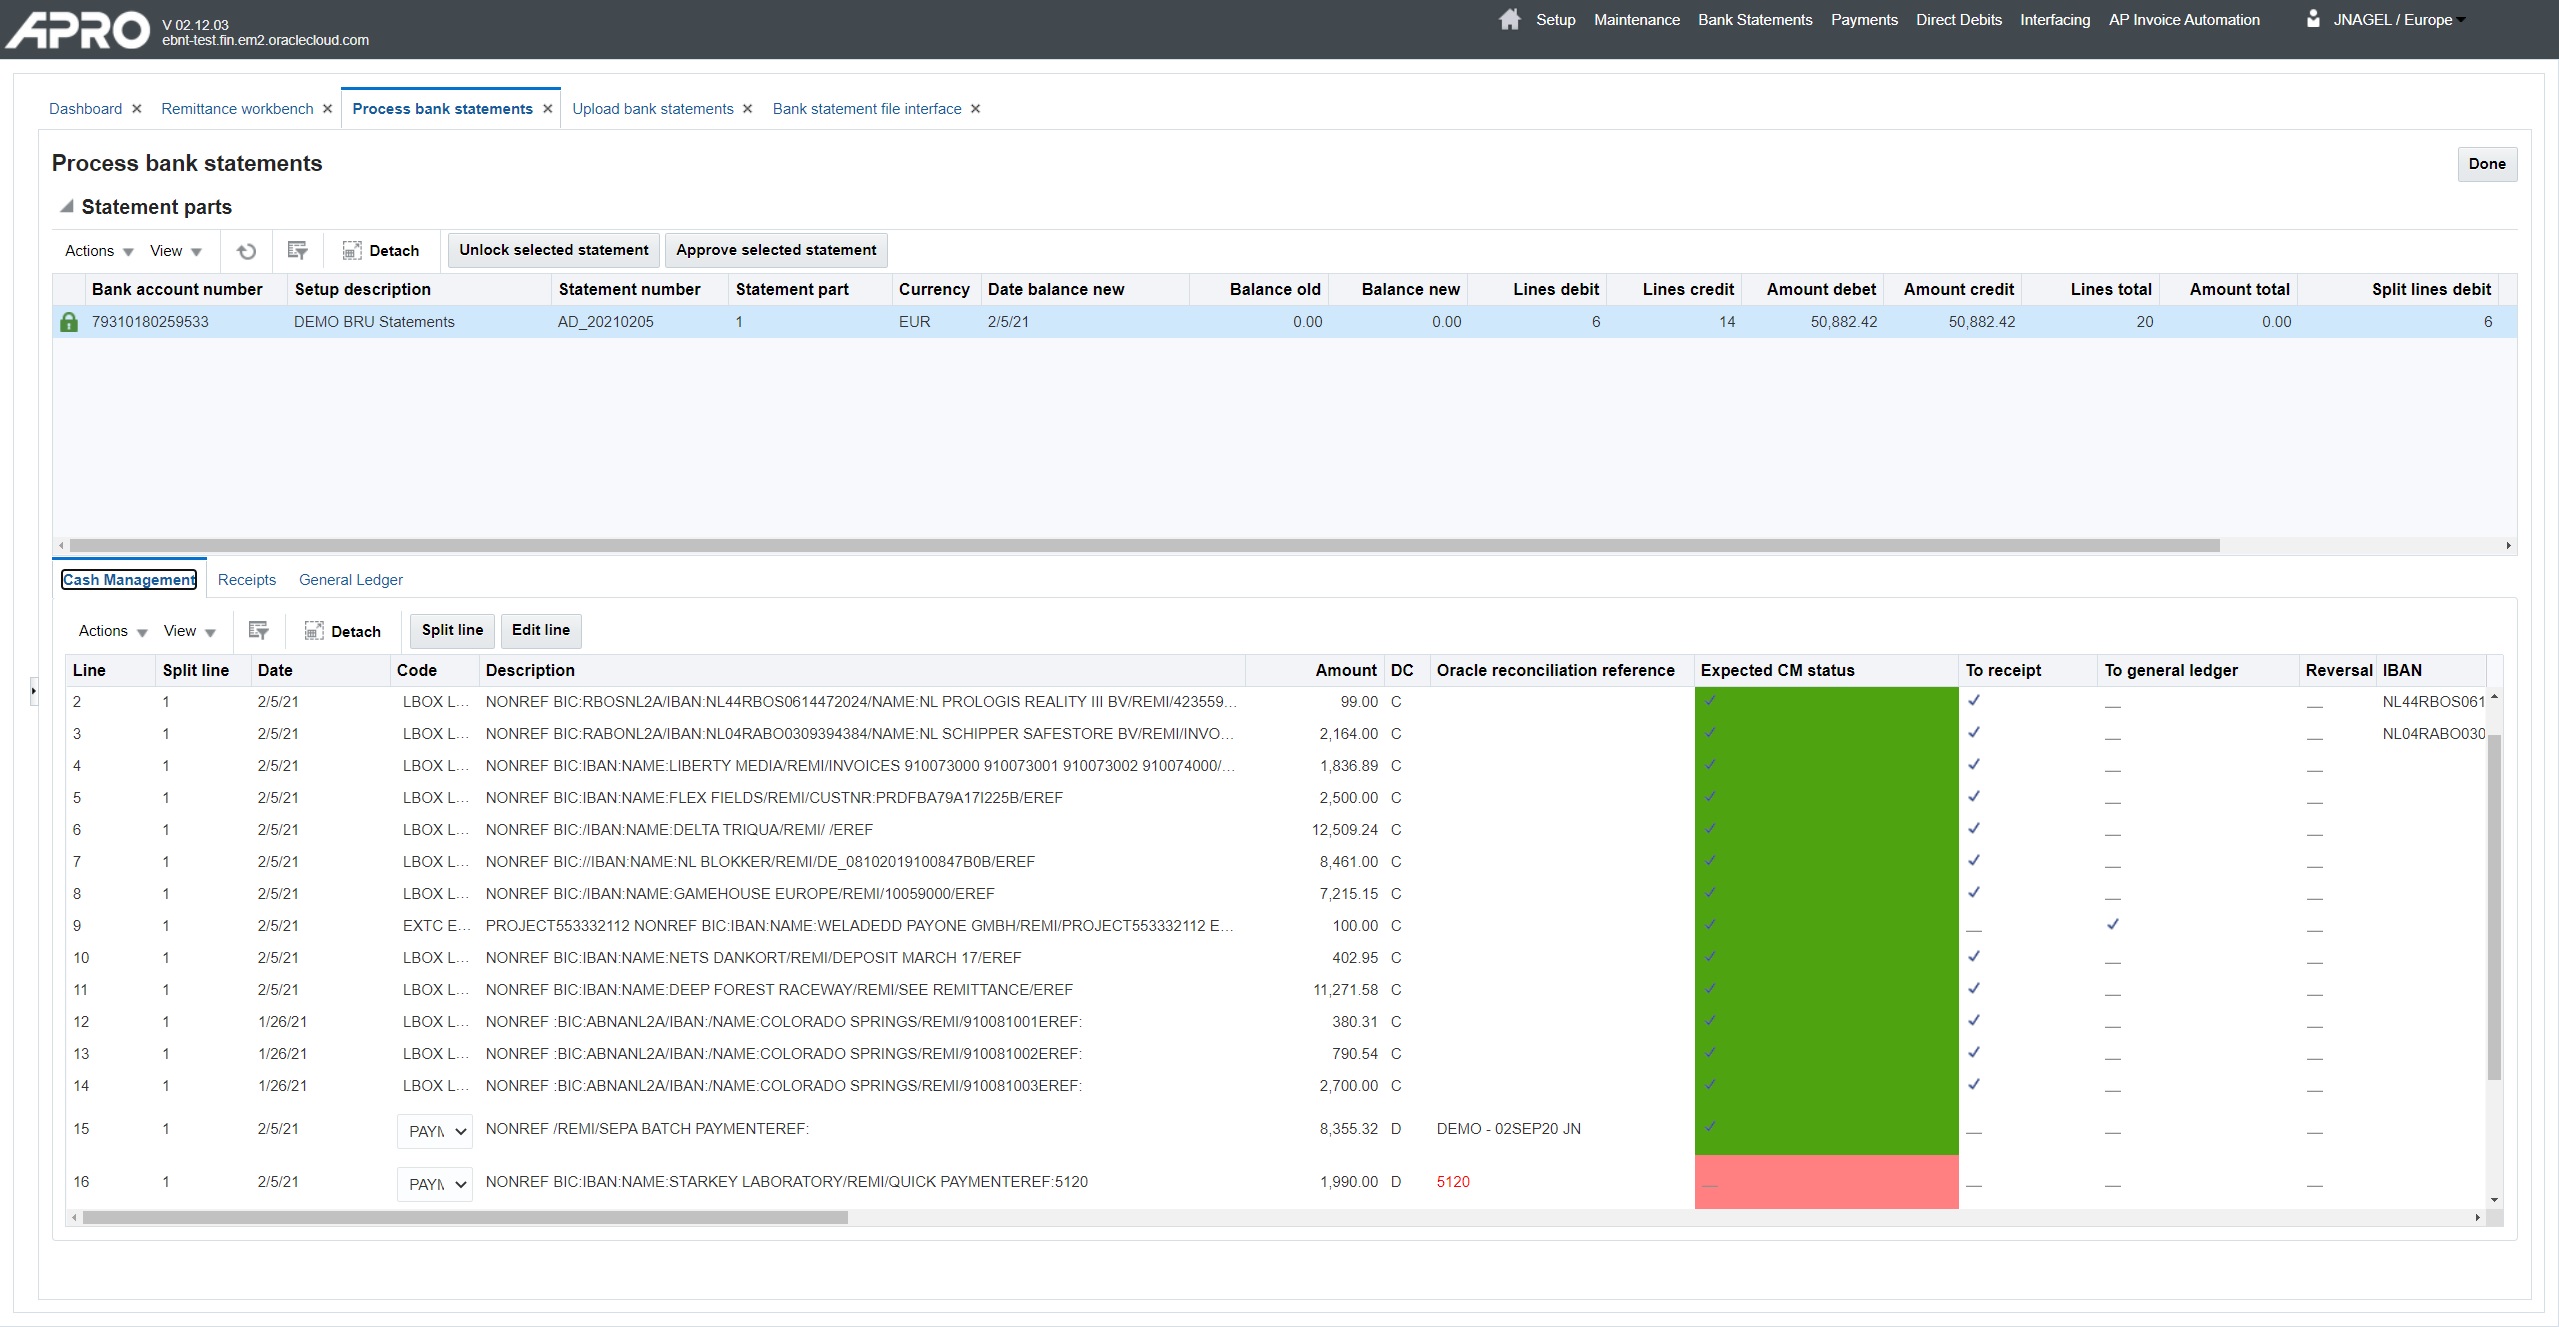Viewport: 2559px width, 1327px height.
Task: Click Approve selected statement button
Action: (x=775, y=250)
